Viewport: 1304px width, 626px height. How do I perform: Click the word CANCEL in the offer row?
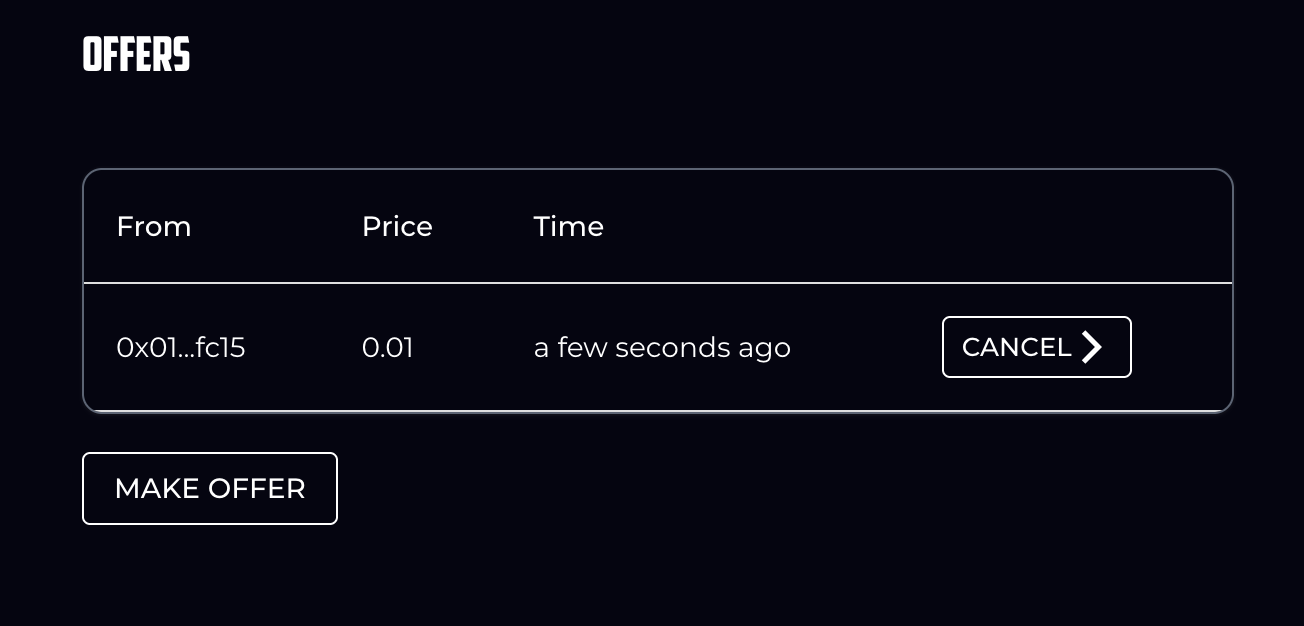tap(1016, 347)
